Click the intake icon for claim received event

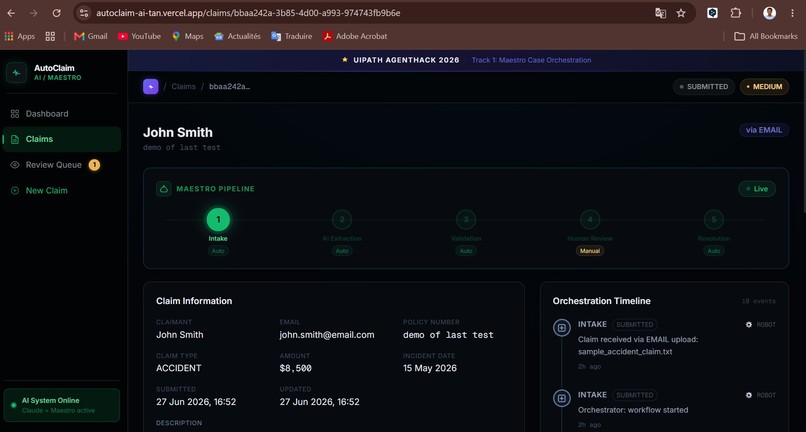(x=561, y=328)
